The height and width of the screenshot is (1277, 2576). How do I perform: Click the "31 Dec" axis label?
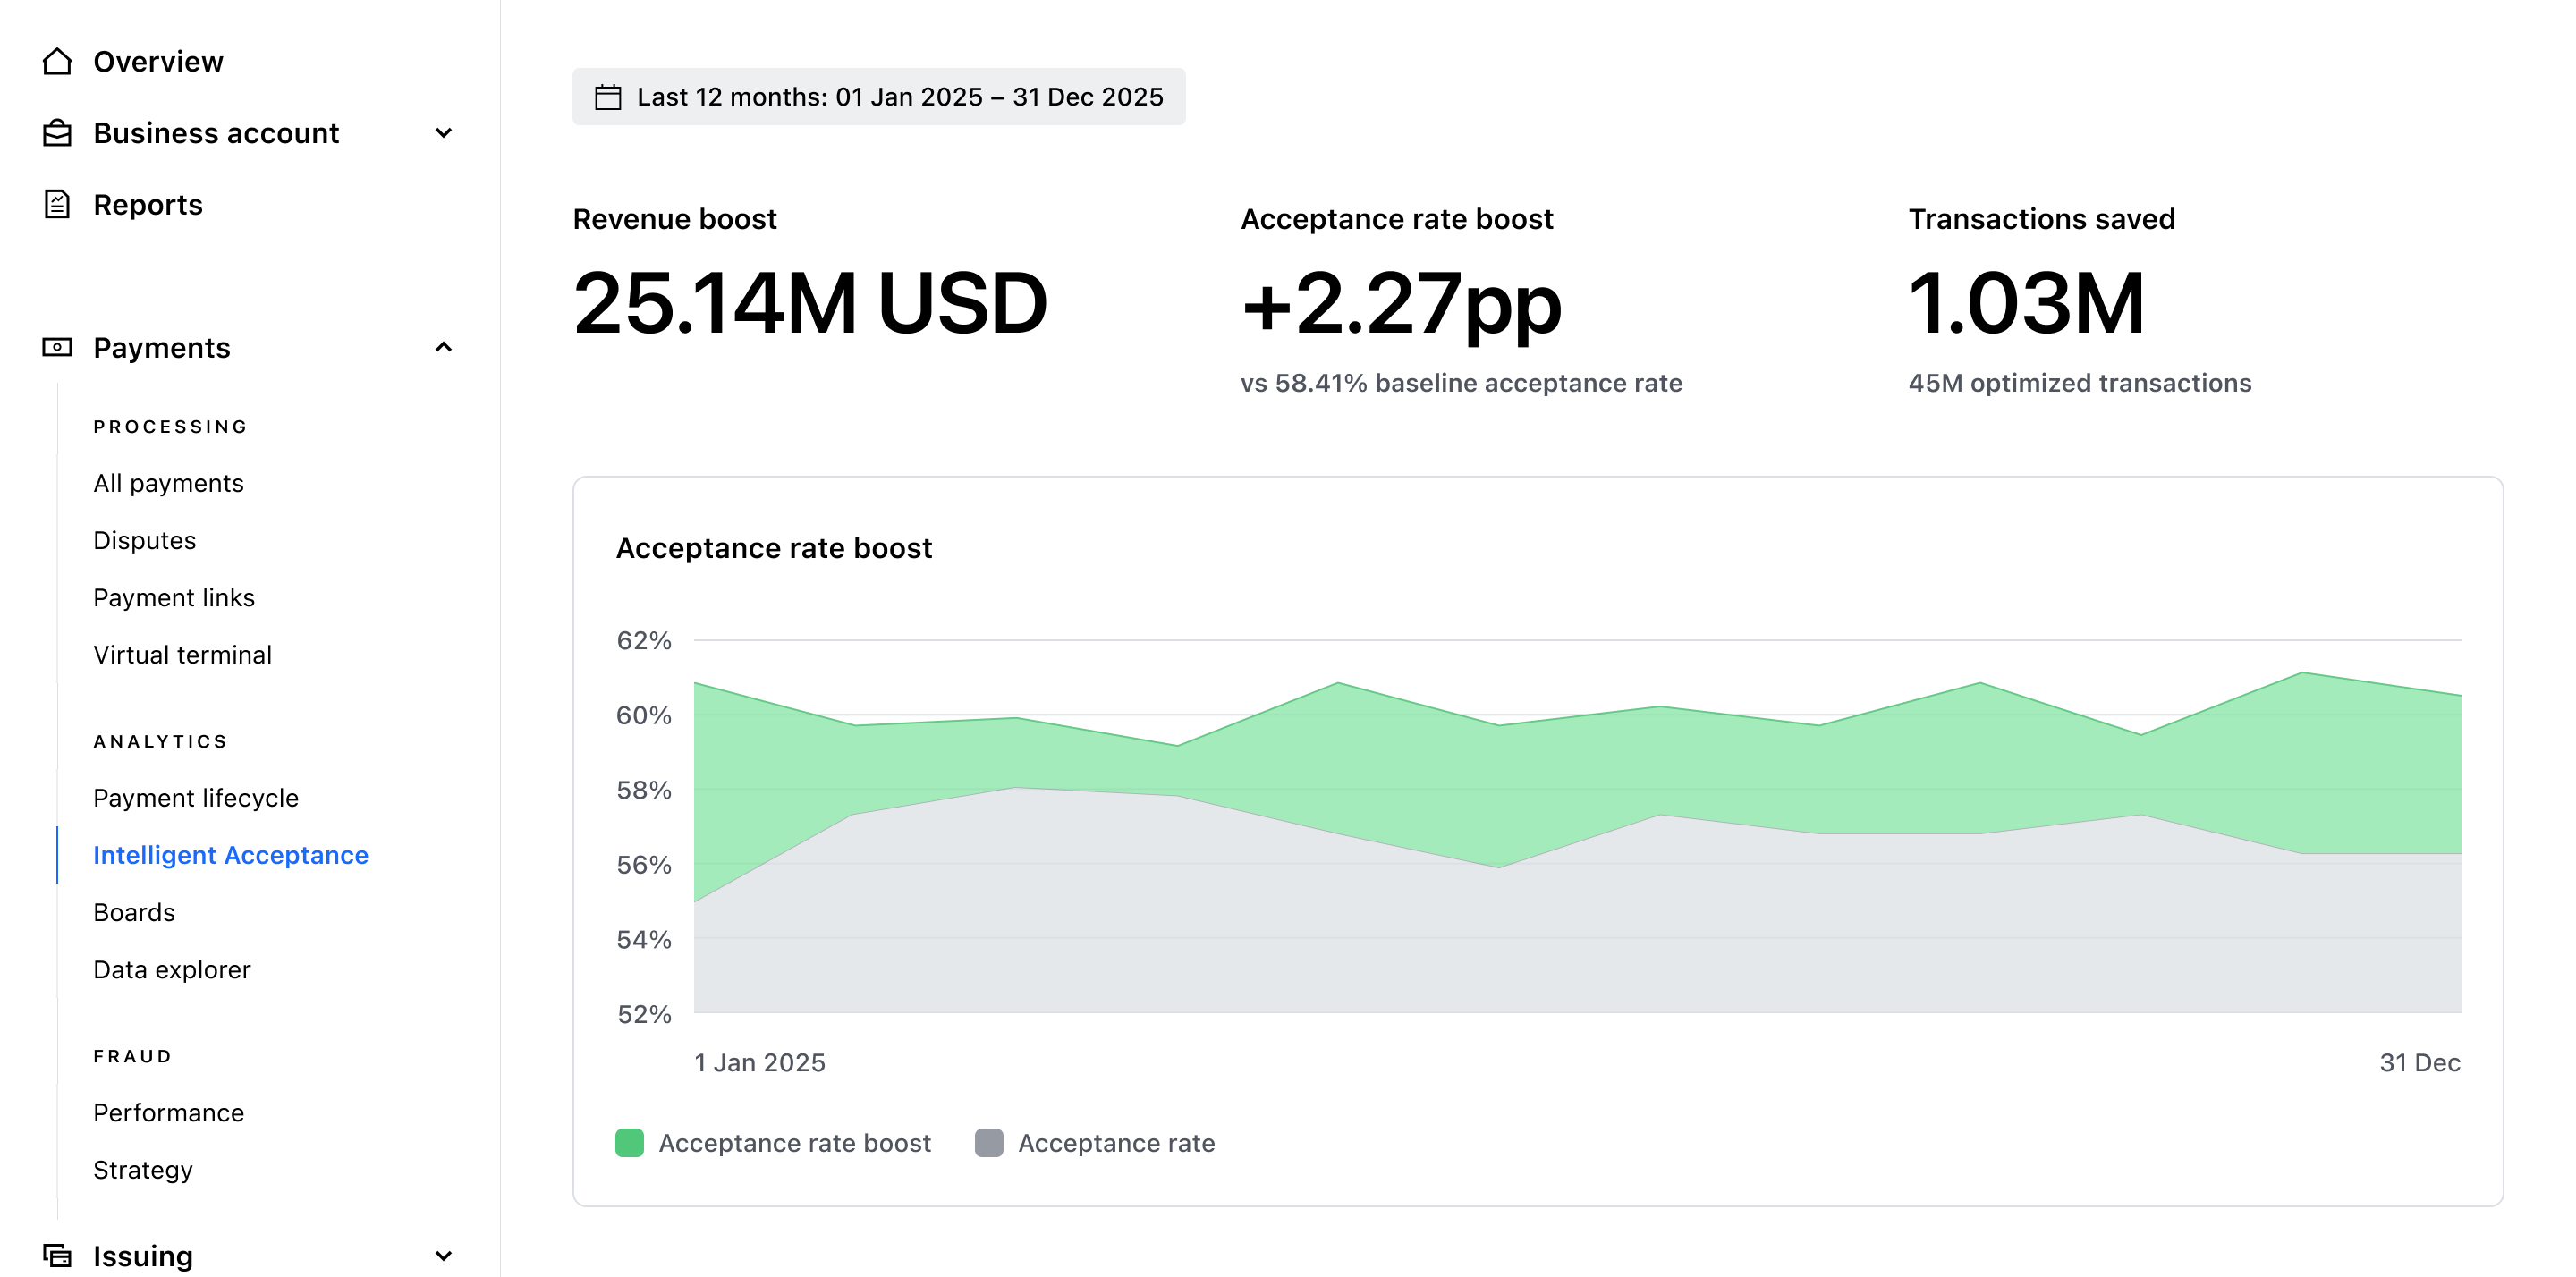click(x=2419, y=1062)
